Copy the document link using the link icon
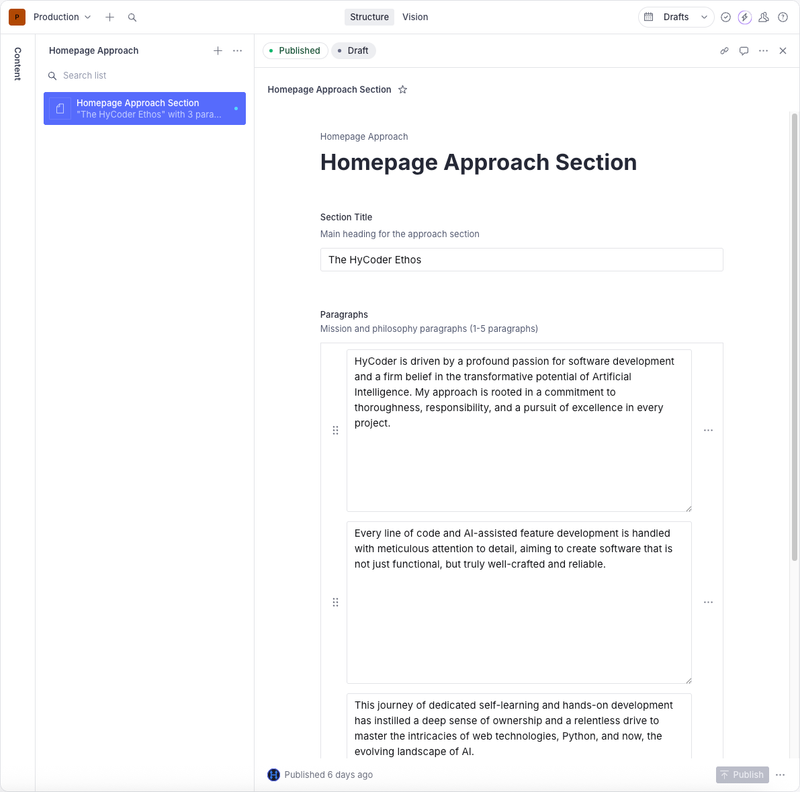The height and width of the screenshot is (792, 800). pyautogui.click(x=724, y=50)
